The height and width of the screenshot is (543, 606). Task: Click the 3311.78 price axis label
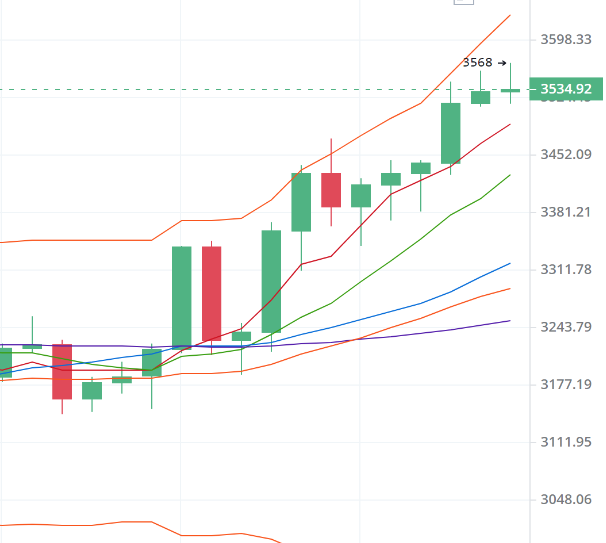click(566, 270)
